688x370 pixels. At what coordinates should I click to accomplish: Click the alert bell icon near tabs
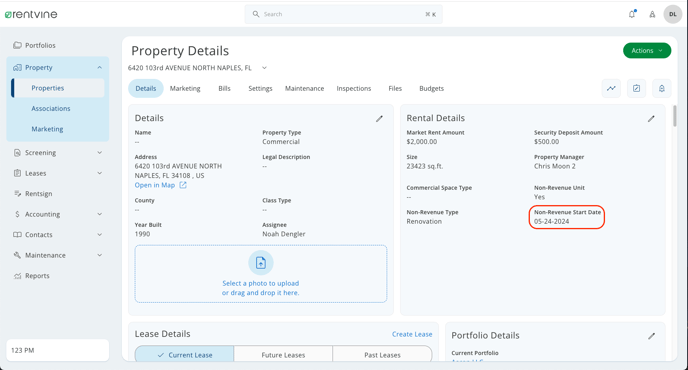(x=662, y=88)
